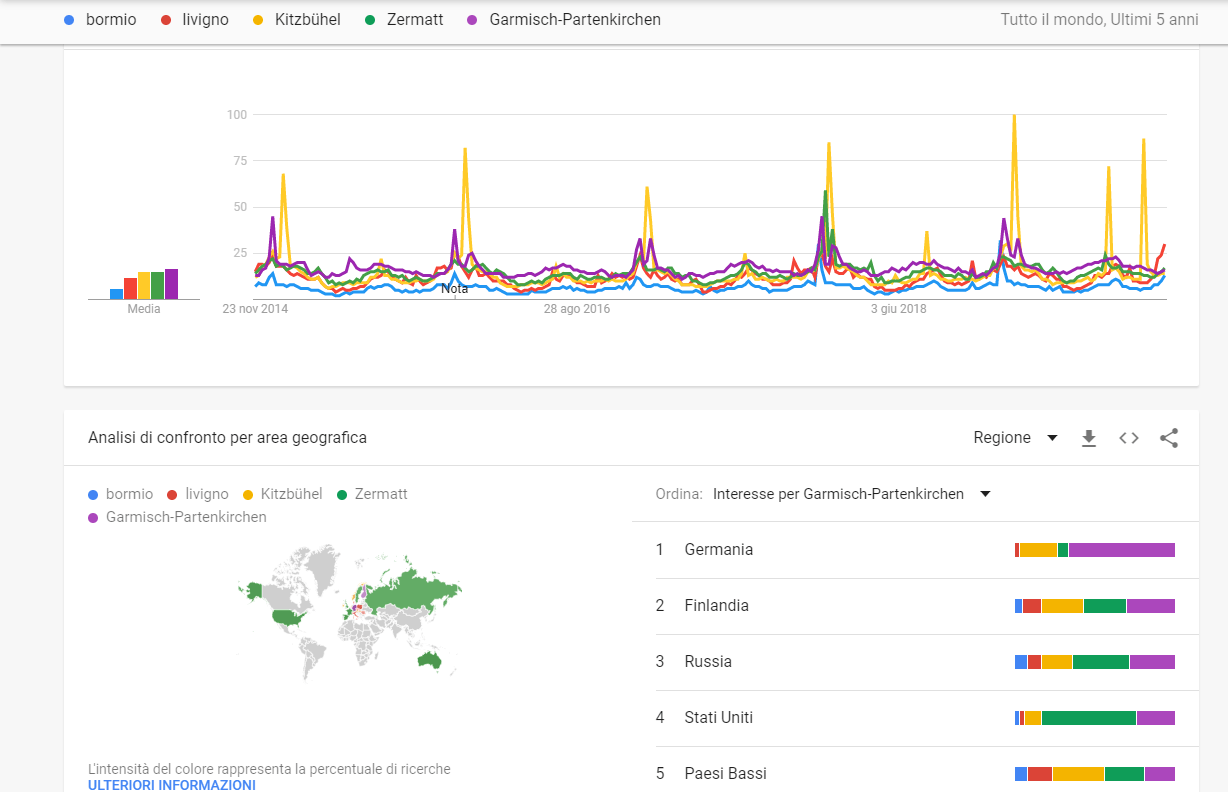1228x792 pixels.
Task: Expand the Ordina sort dropdown arrow
Action: click(985, 494)
